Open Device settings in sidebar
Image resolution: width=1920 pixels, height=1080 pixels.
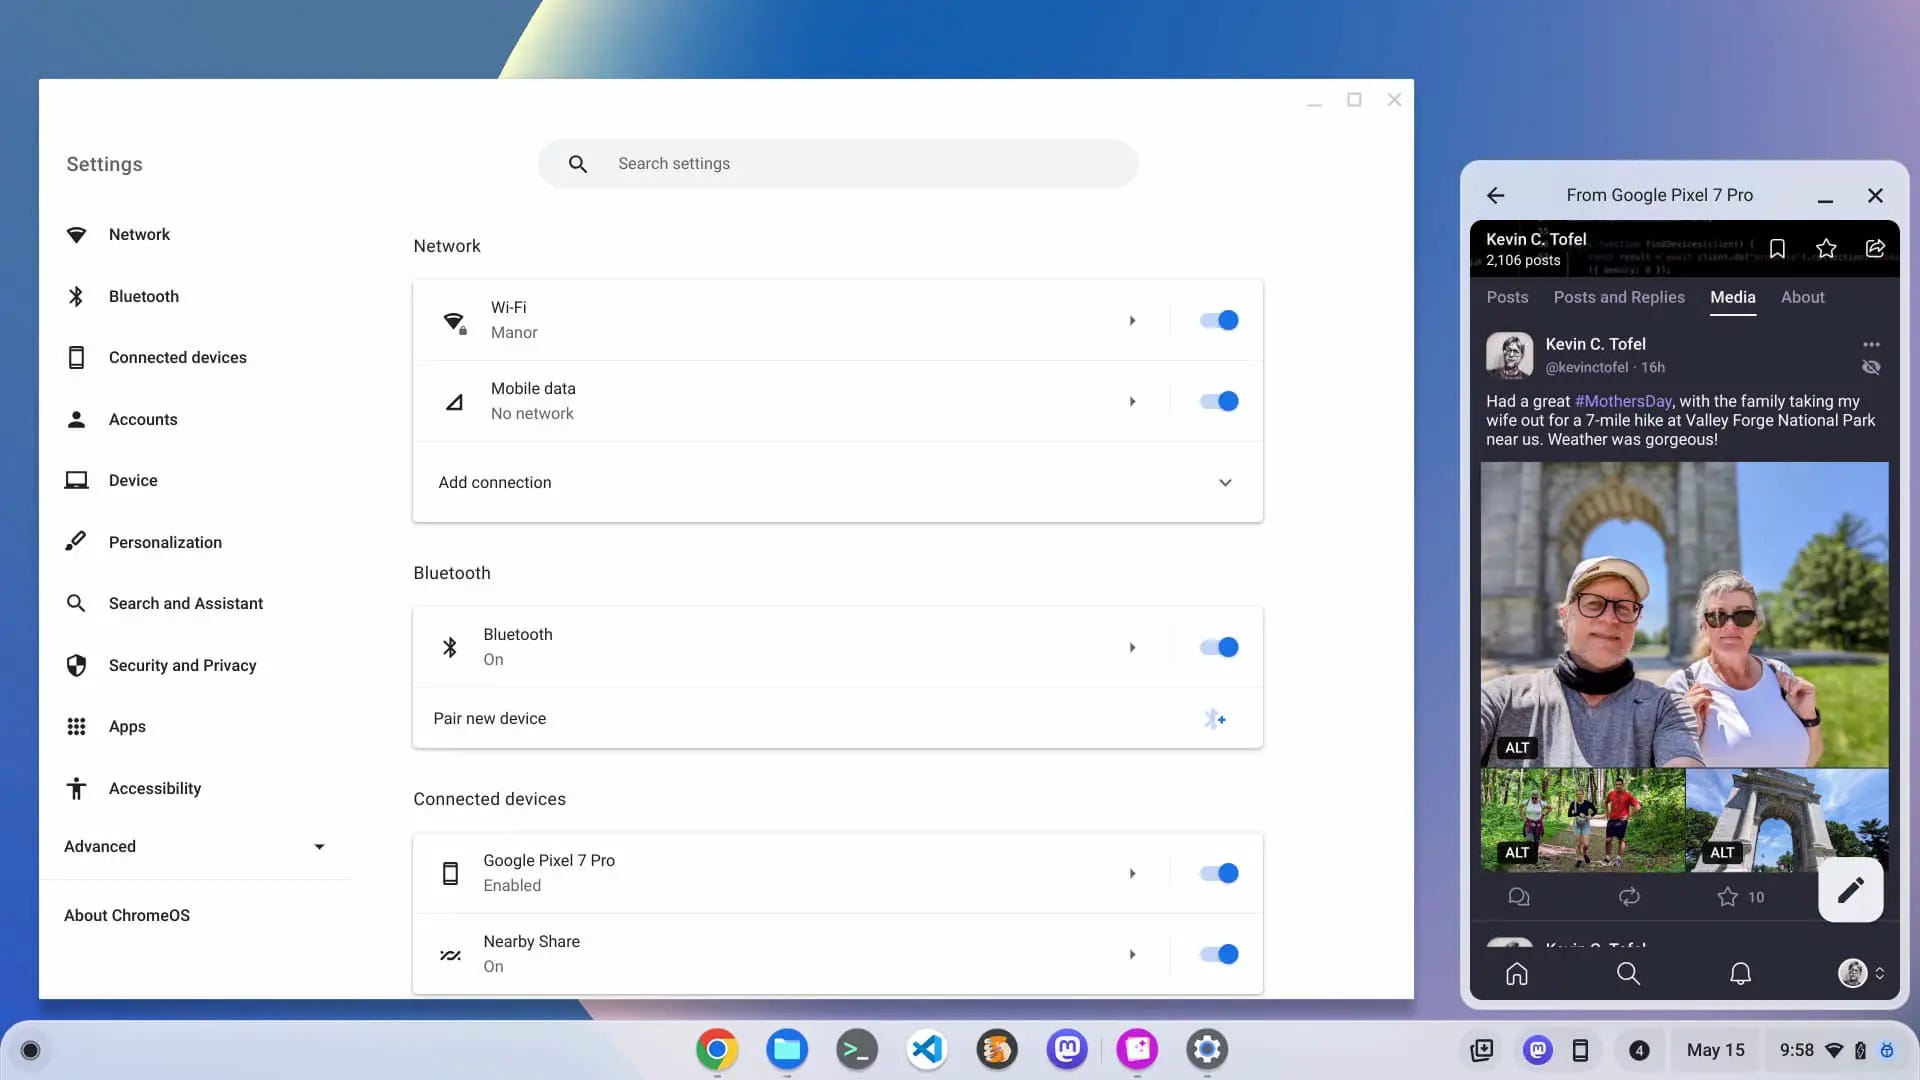pos(133,480)
